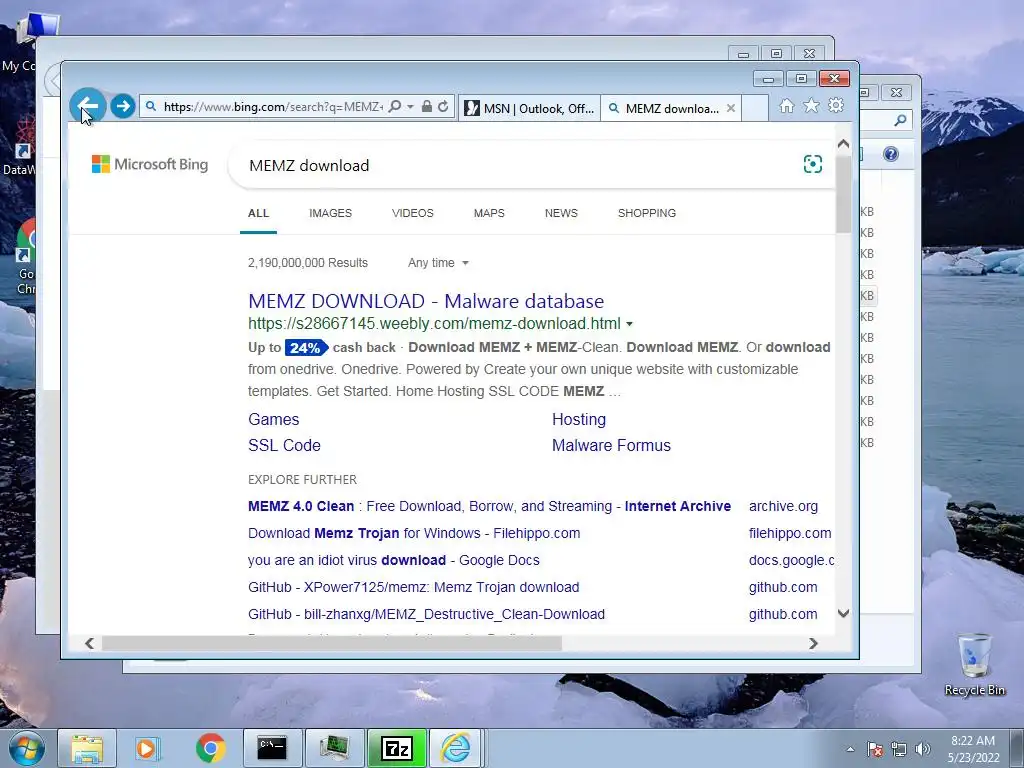Open the Hosting sublink

click(579, 419)
